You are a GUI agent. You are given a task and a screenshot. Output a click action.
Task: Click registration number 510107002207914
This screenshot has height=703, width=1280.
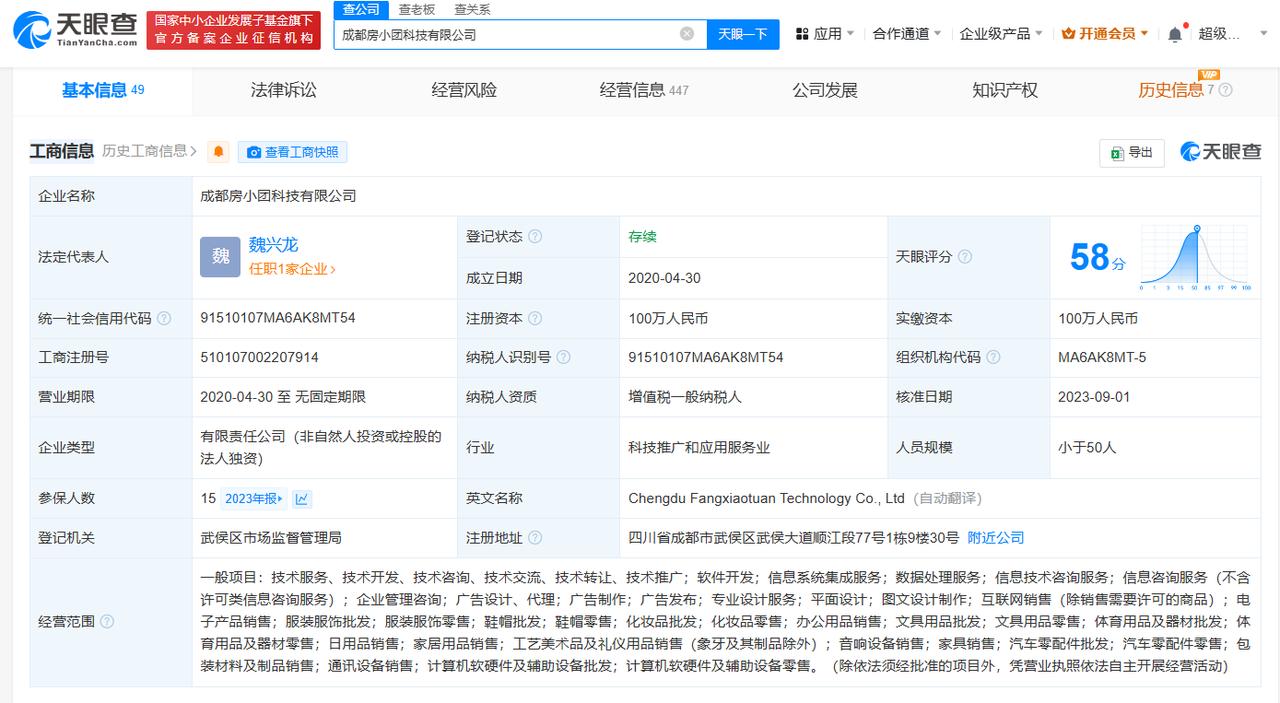260,357
